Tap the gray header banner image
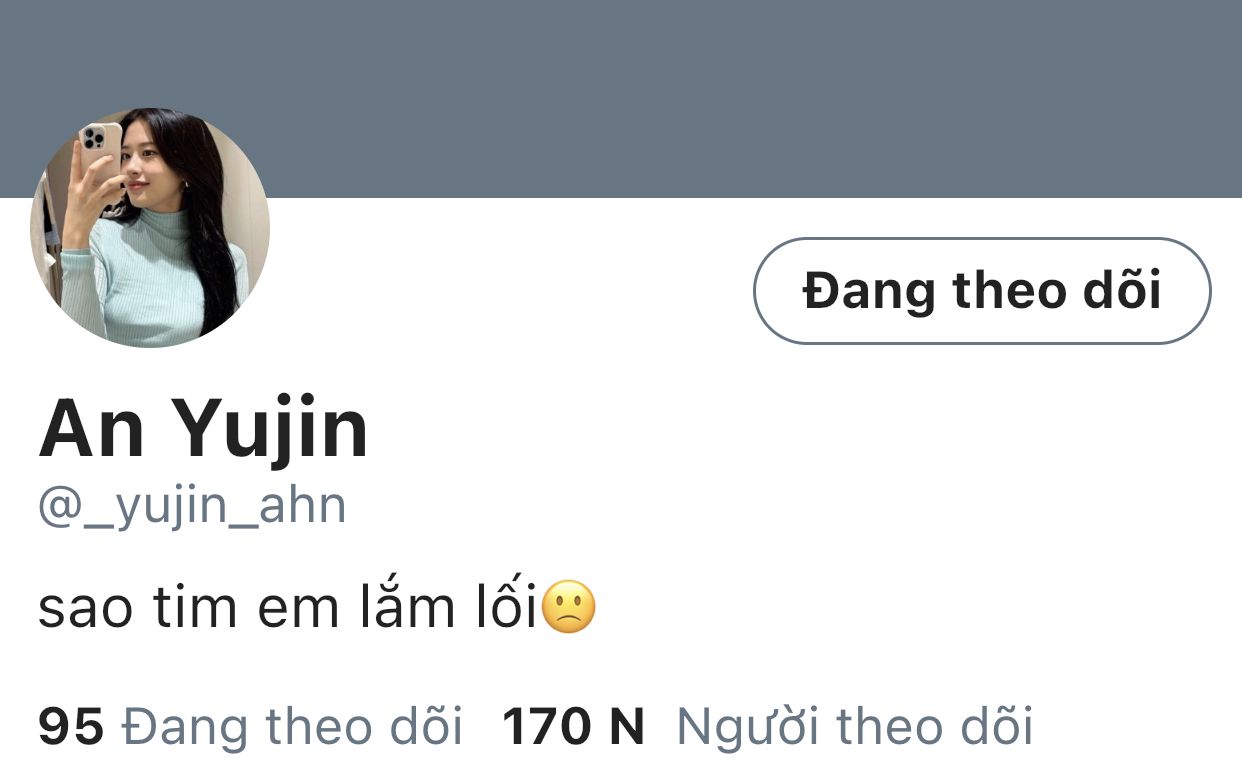This screenshot has height=765, width=1242. 621,99
